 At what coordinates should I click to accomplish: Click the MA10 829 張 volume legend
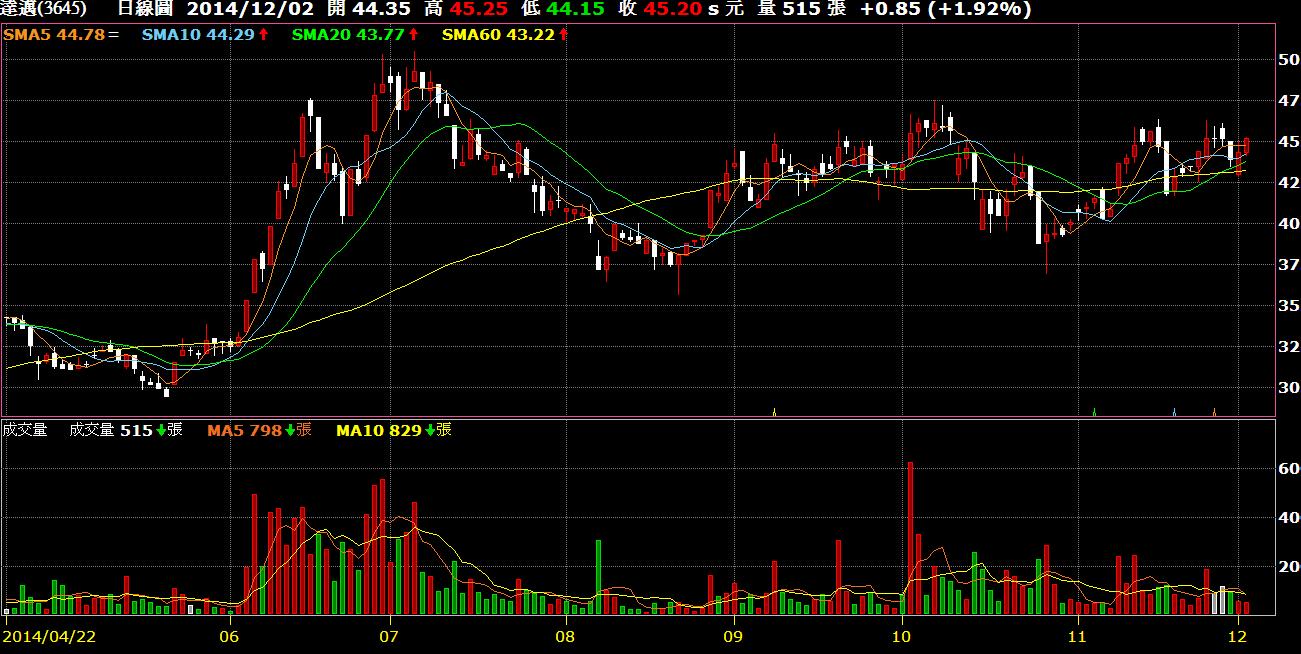coord(394,430)
